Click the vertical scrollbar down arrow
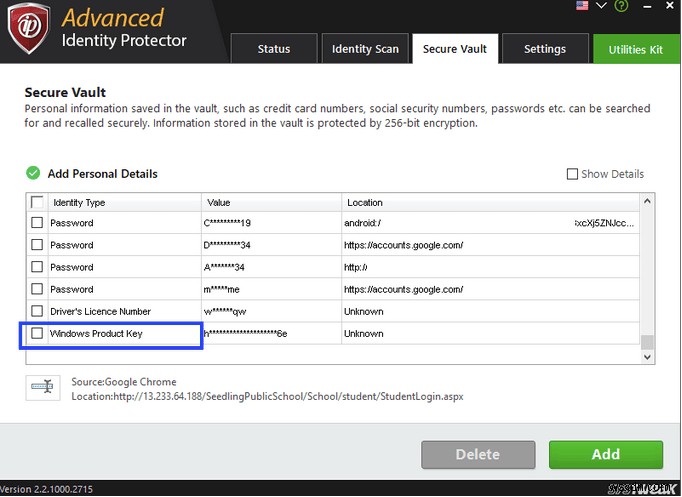Image resolution: width=682 pixels, height=497 pixels. click(x=647, y=357)
